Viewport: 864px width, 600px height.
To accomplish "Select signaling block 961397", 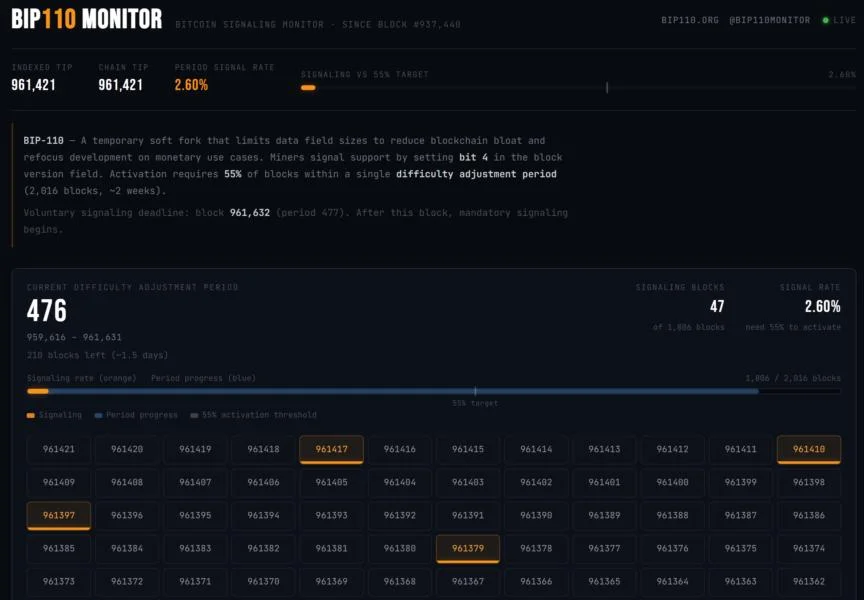I will (58, 516).
